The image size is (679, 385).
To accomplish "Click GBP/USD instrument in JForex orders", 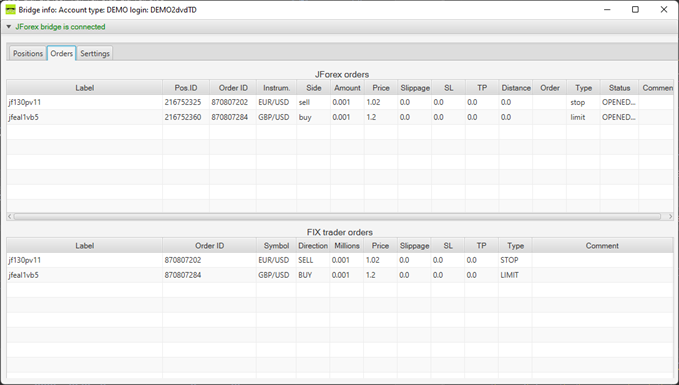I will tap(274, 117).
